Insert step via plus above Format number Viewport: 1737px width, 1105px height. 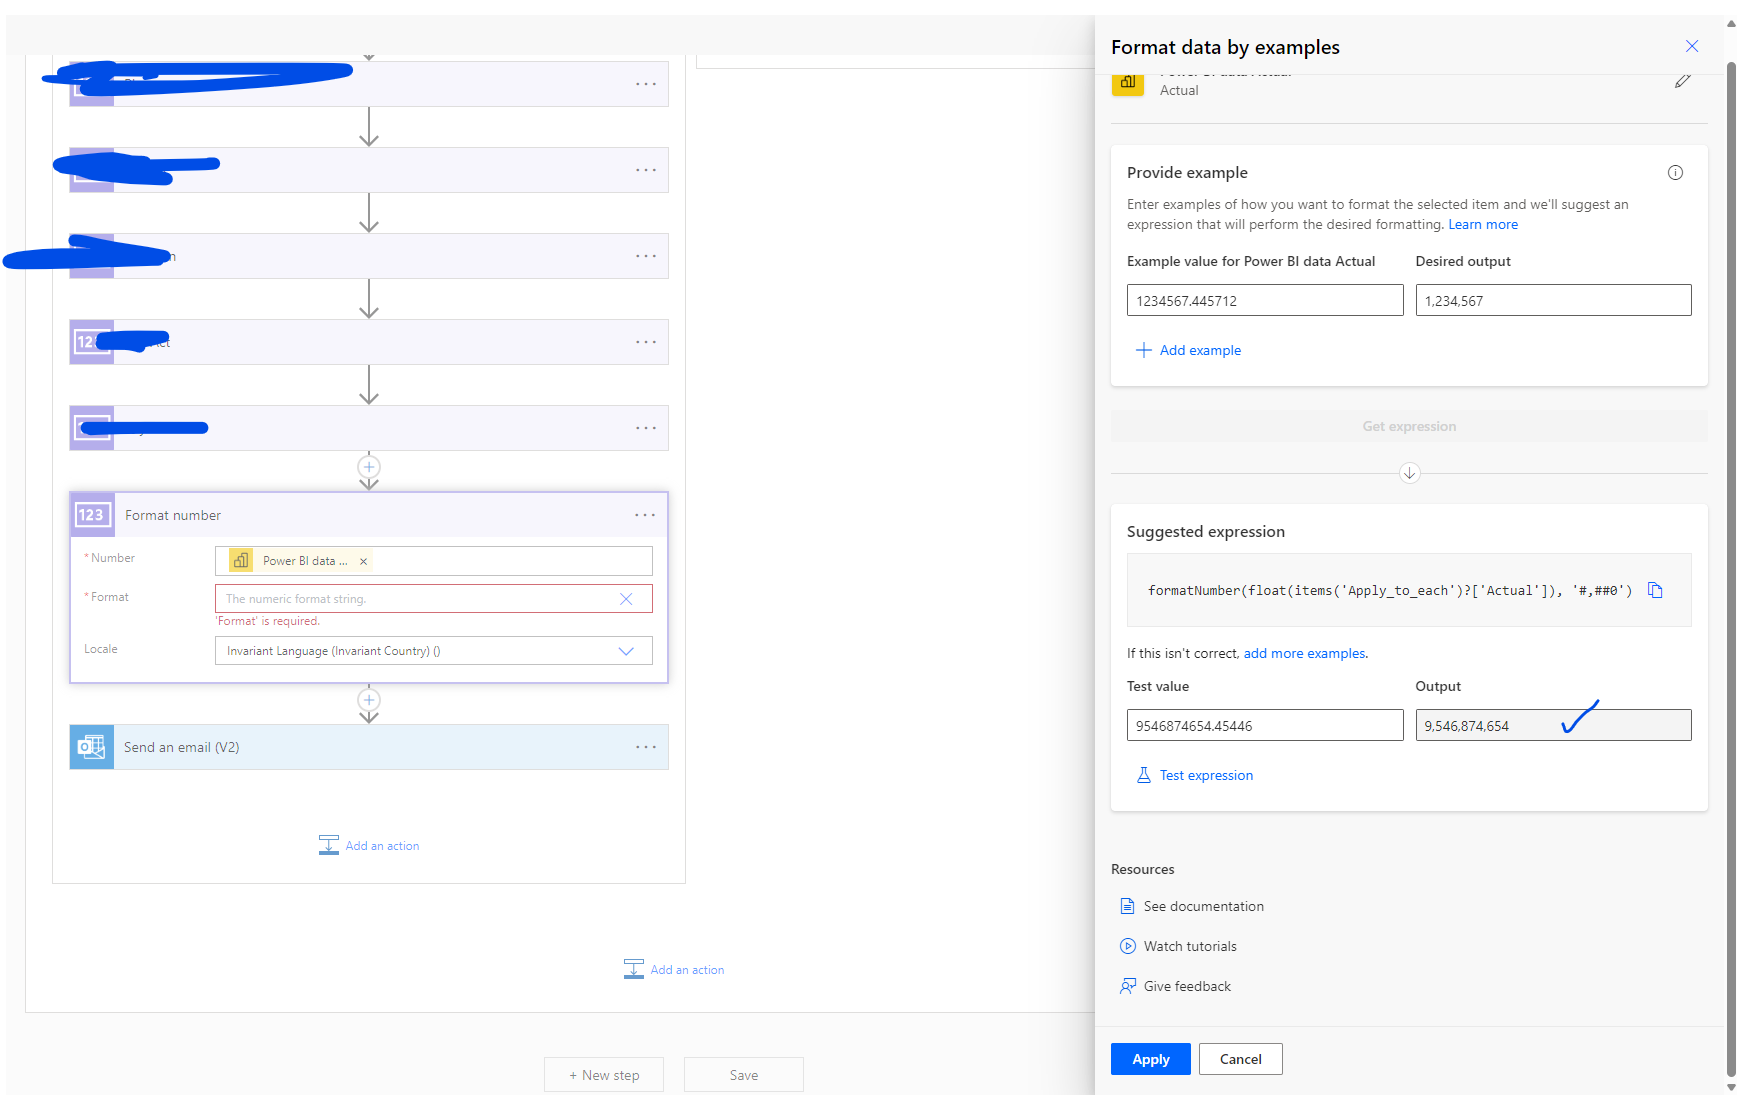[x=369, y=467]
